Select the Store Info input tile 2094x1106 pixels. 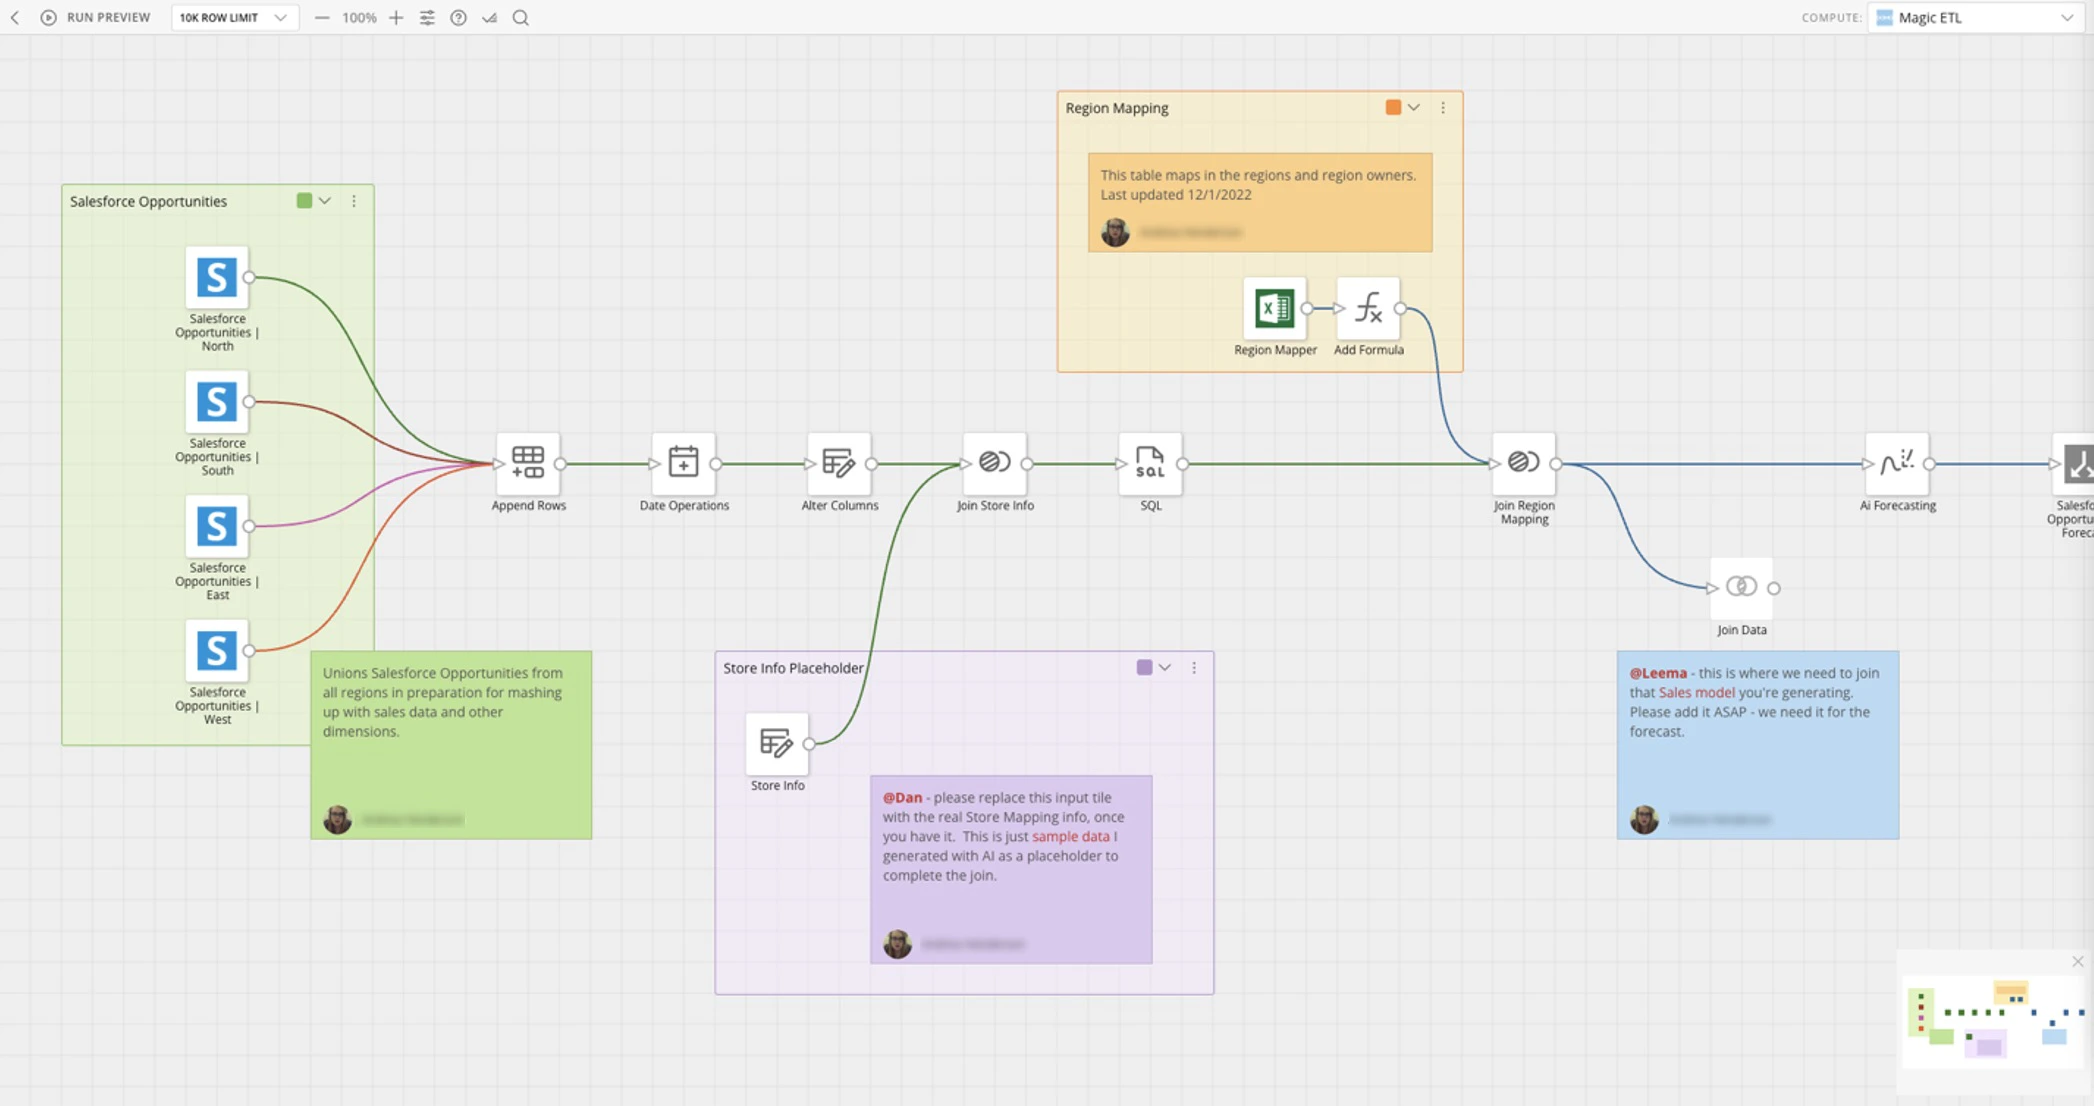[777, 743]
